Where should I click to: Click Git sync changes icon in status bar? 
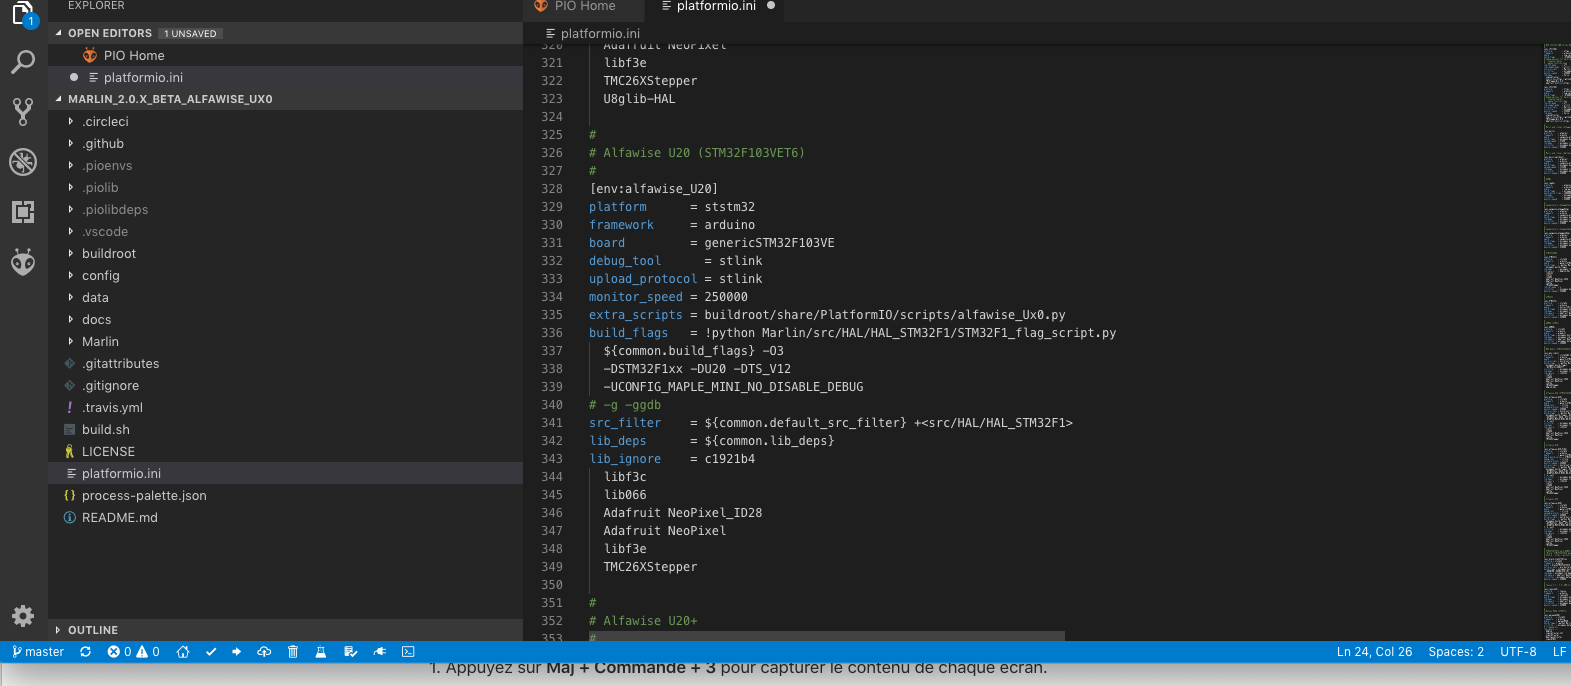(86, 652)
